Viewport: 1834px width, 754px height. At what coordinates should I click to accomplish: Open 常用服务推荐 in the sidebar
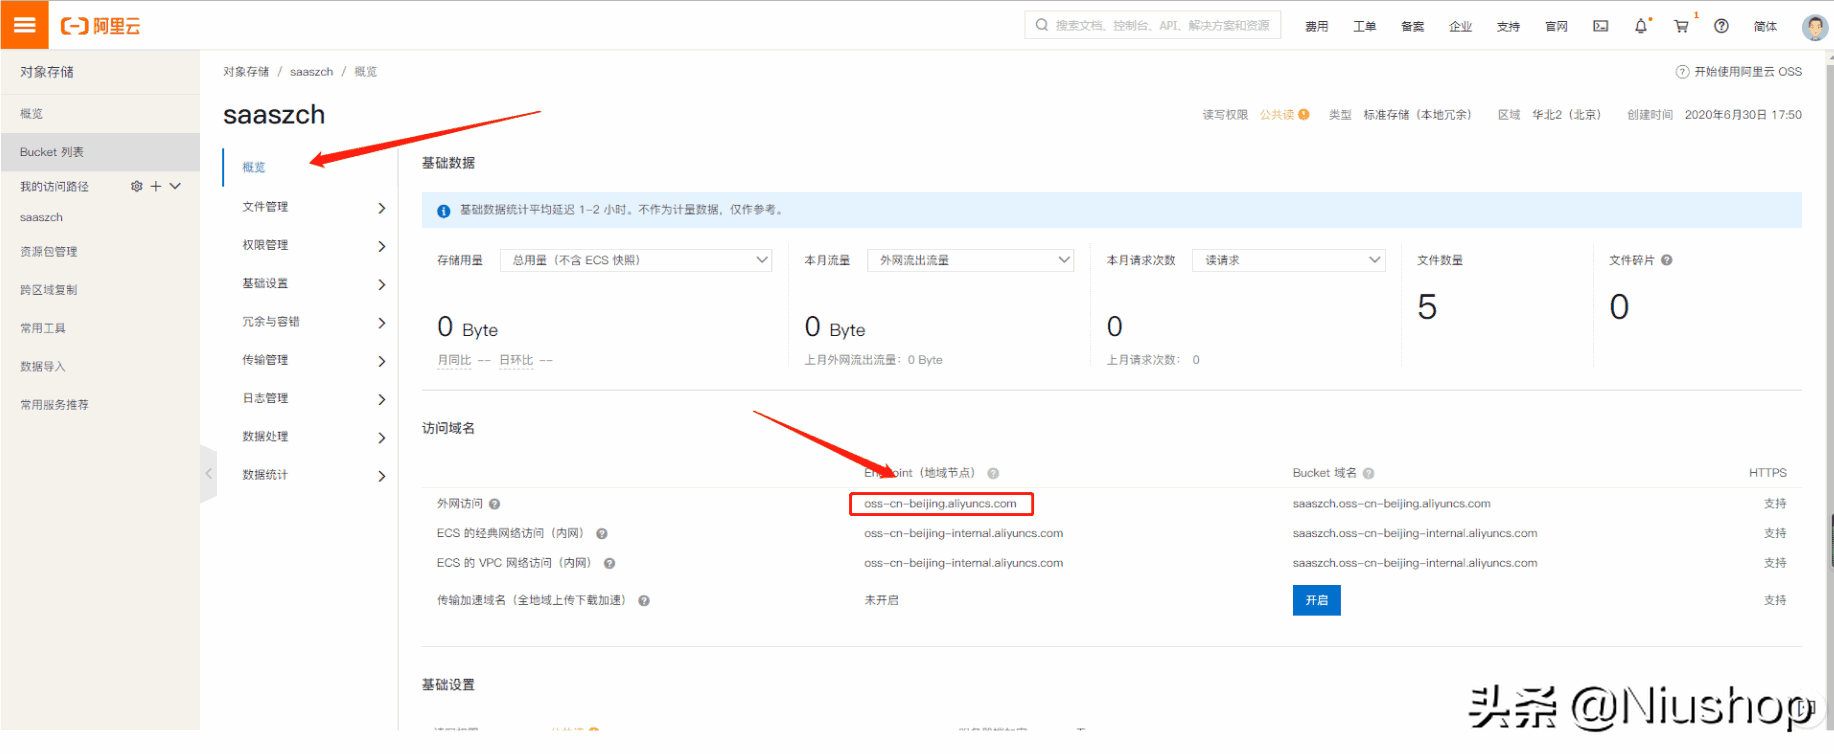coord(54,405)
